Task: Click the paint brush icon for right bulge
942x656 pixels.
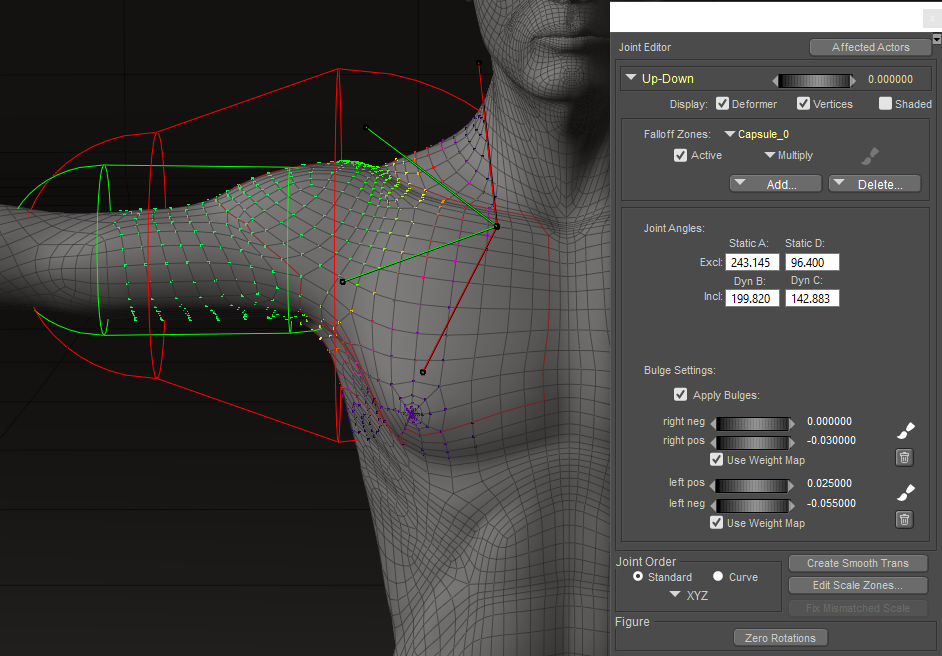Action: 904,431
